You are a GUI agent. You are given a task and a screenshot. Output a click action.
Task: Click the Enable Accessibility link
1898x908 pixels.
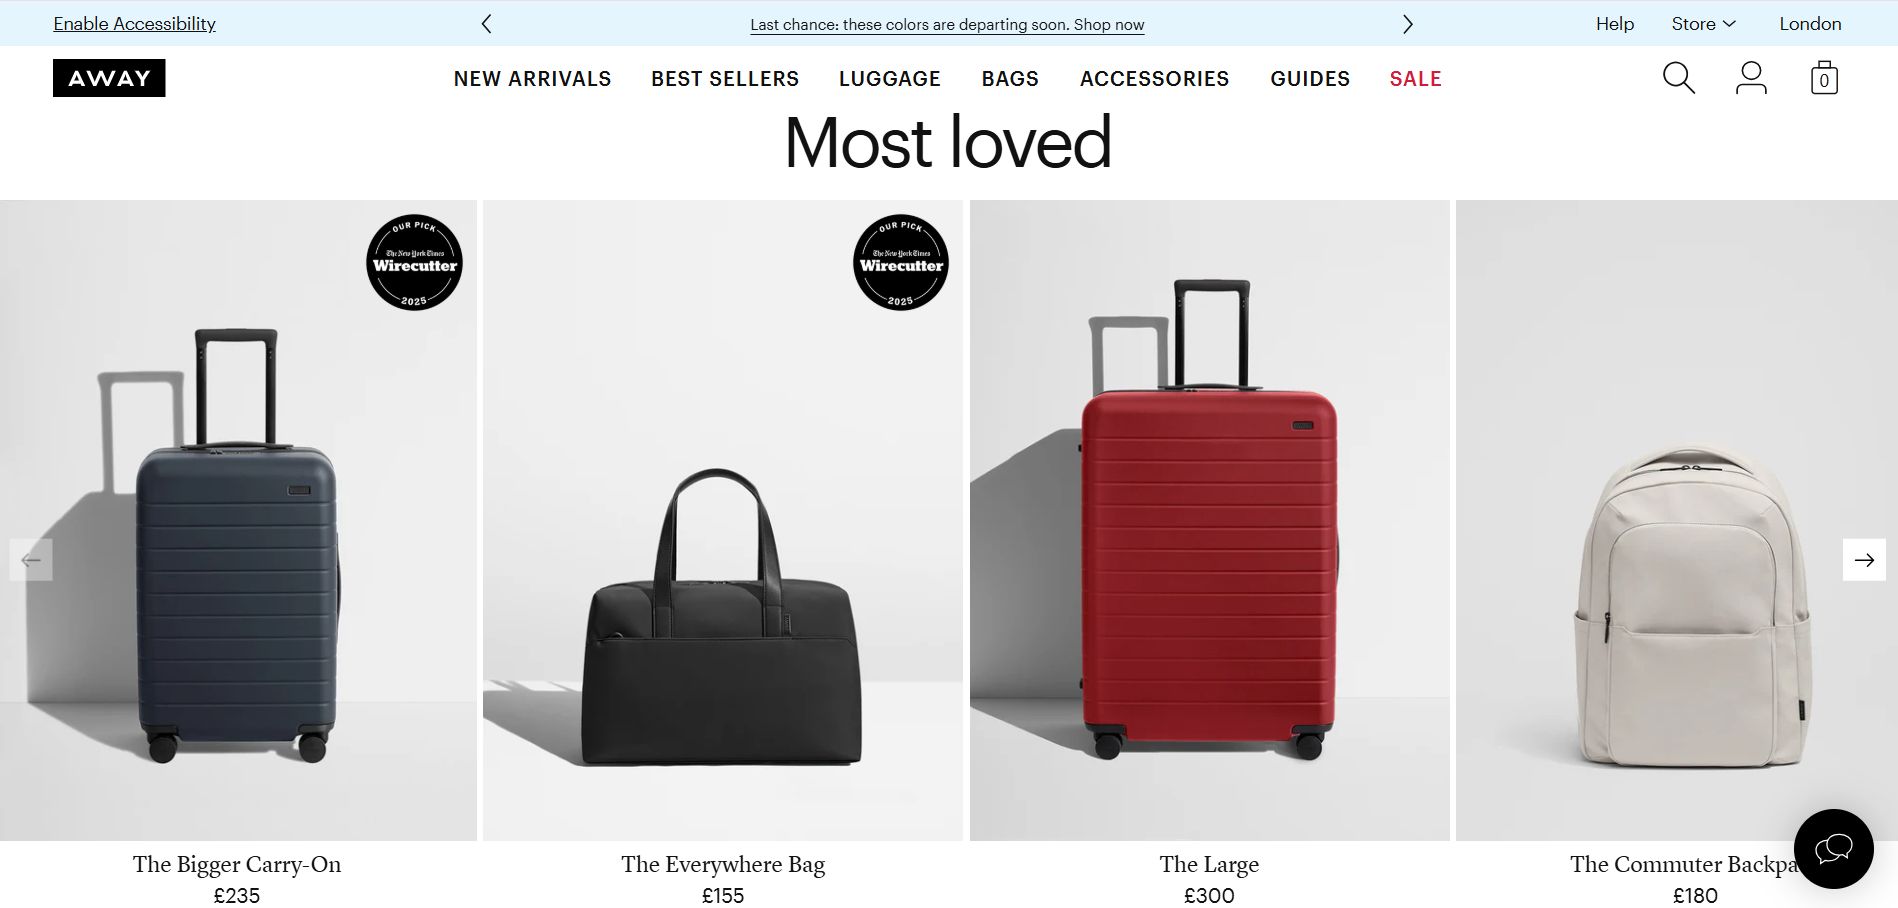click(x=134, y=24)
